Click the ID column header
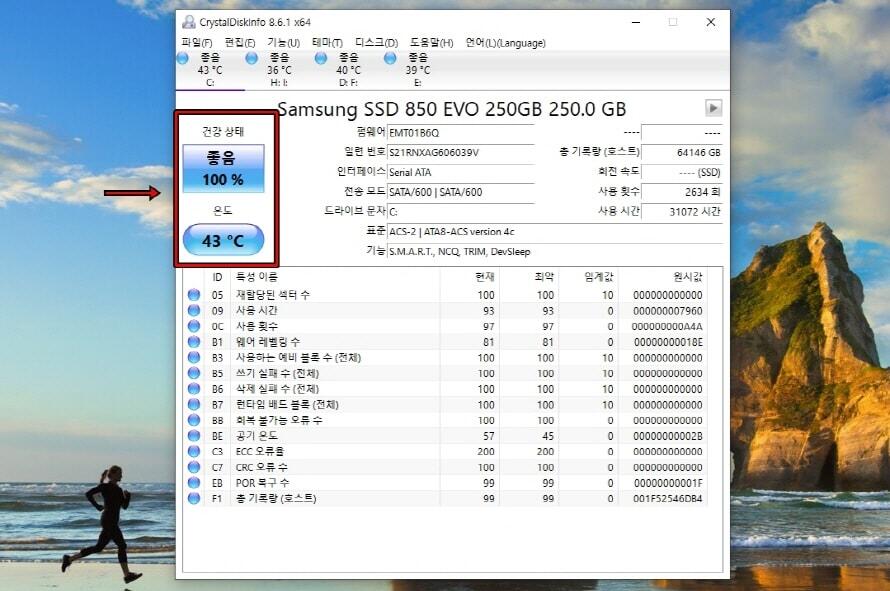Viewport: 890px width, 591px height. (217, 277)
